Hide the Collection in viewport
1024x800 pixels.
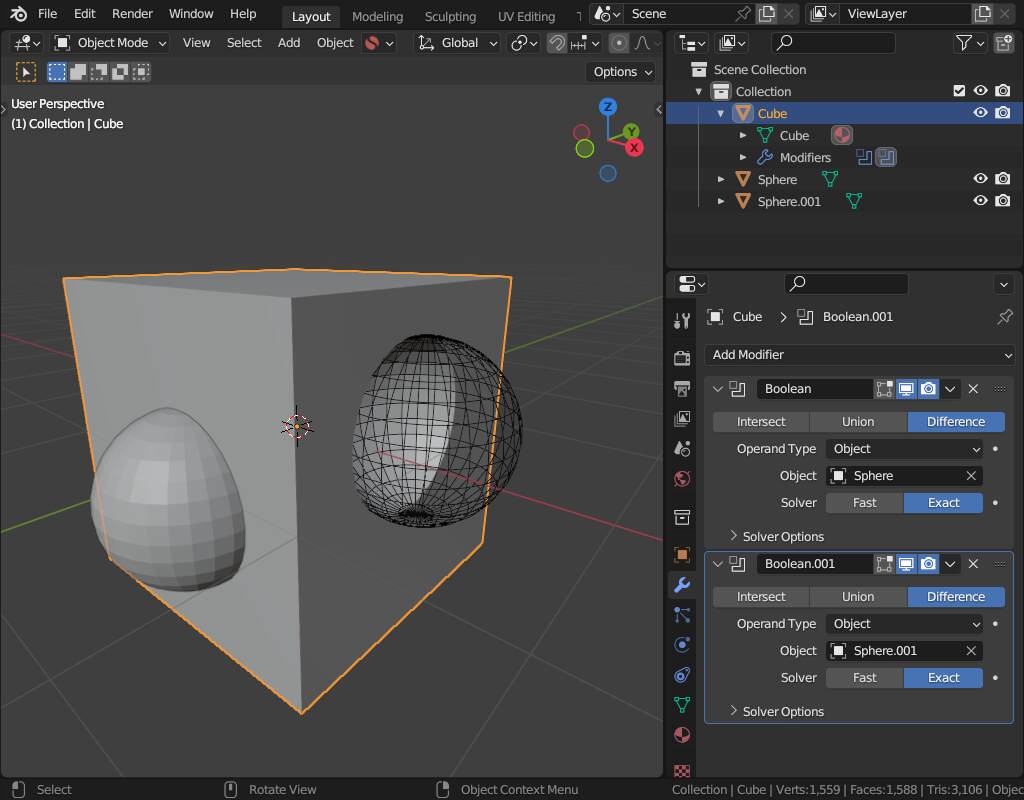[x=980, y=91]
